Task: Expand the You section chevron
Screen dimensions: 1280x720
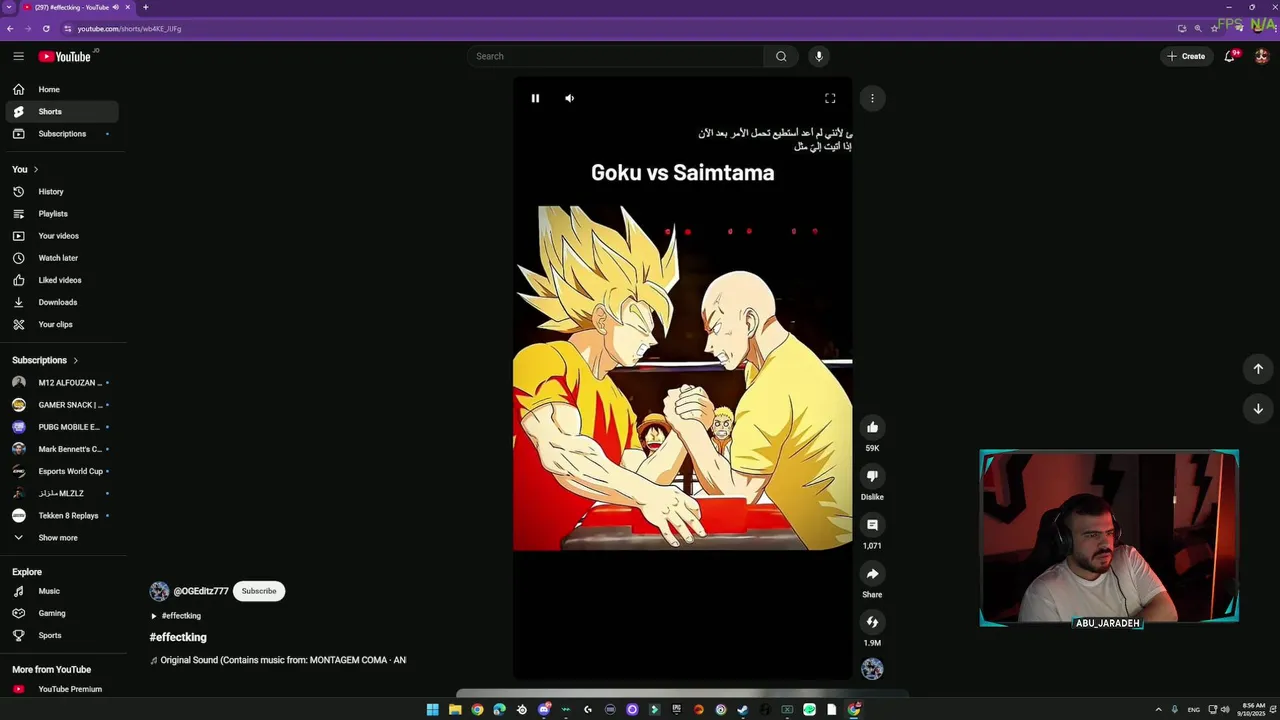Action: (x=36, y=170)
